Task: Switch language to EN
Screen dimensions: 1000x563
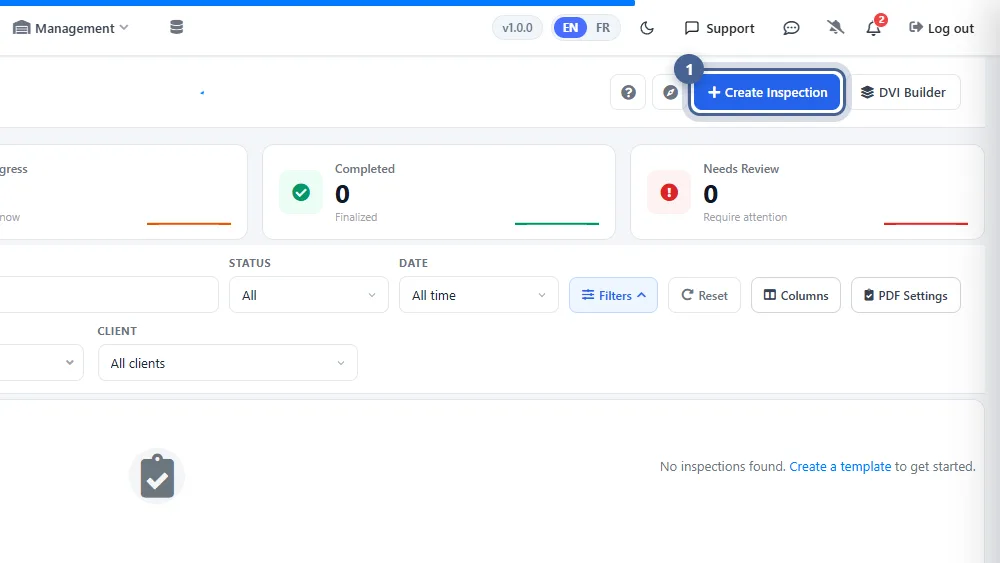Action: pyautogui.click(x=570, y=28)
